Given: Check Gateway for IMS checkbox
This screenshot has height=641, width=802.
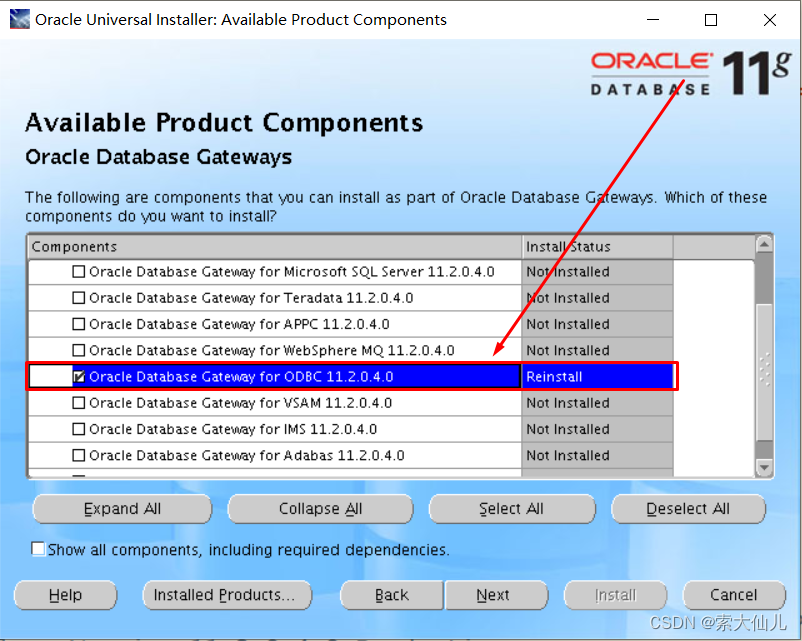Looking at the screenshot, I should coord(78,429).
